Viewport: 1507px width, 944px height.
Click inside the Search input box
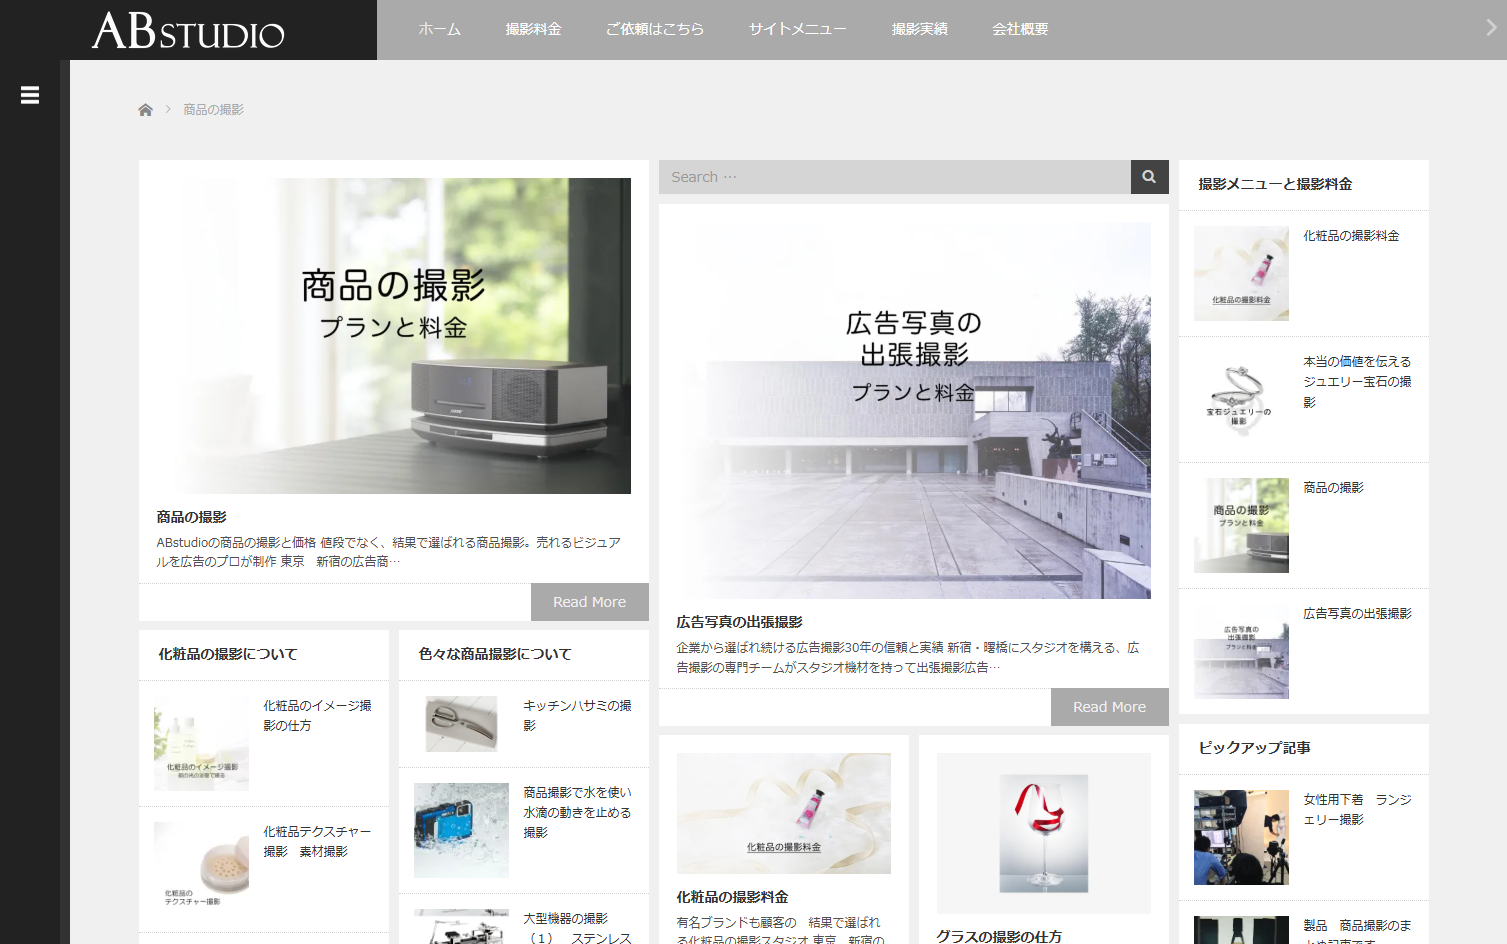(x=890, y=177)
